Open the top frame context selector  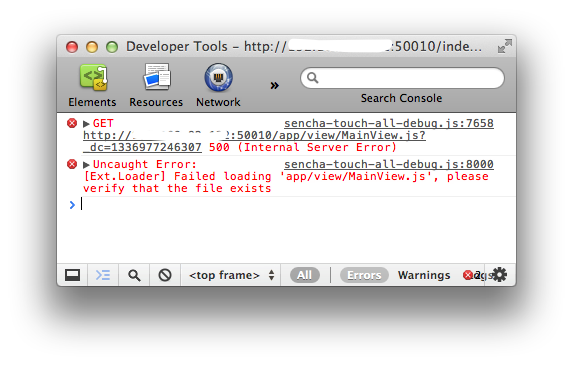231,275
